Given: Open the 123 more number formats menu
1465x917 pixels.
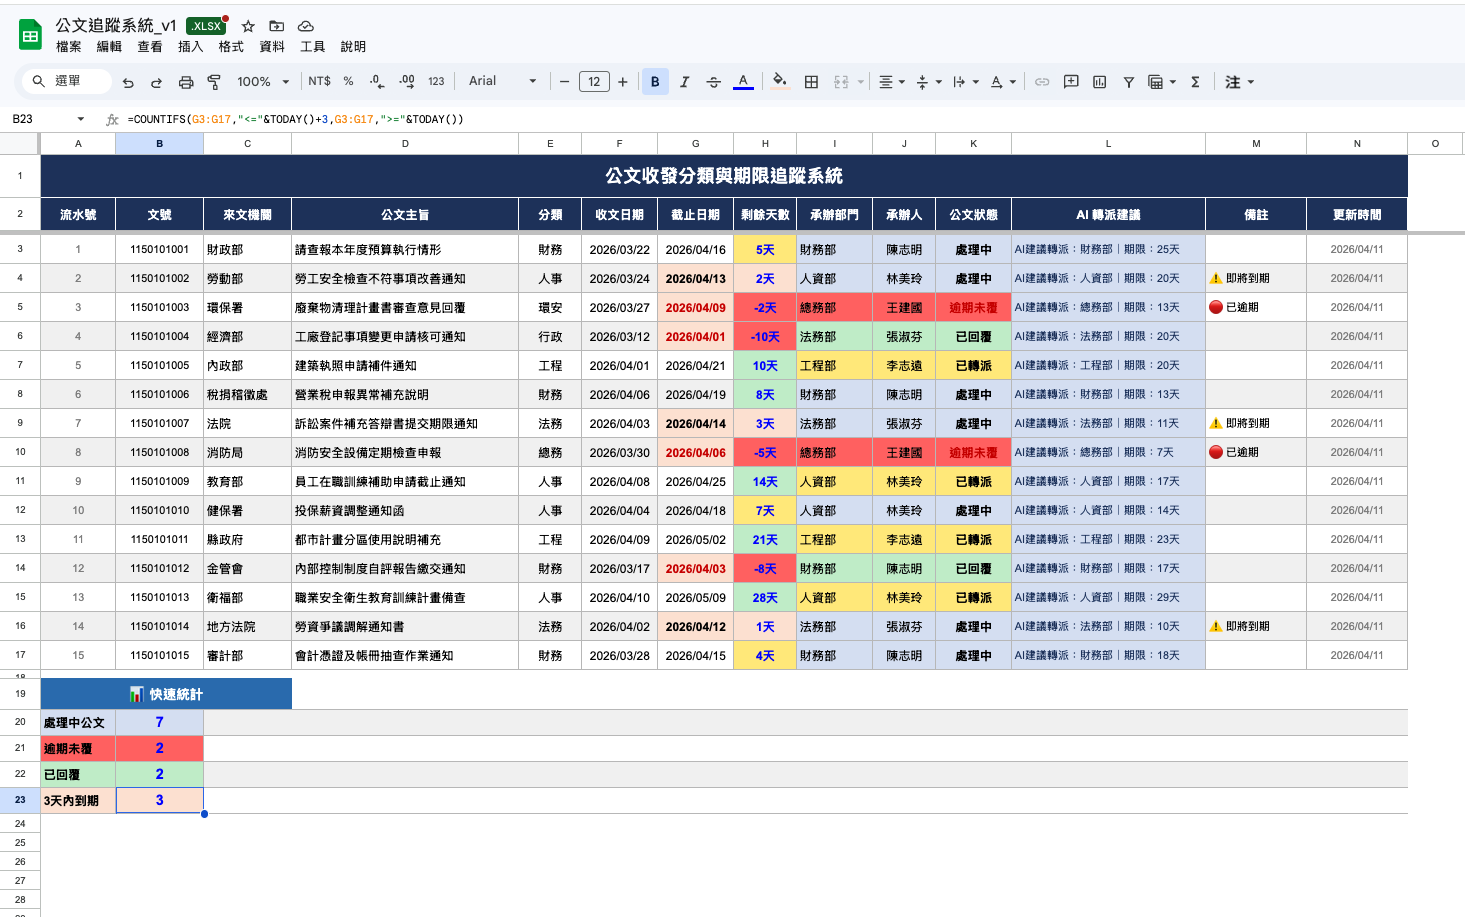Looking at the screenshot, I should click(x=436, y=82).
